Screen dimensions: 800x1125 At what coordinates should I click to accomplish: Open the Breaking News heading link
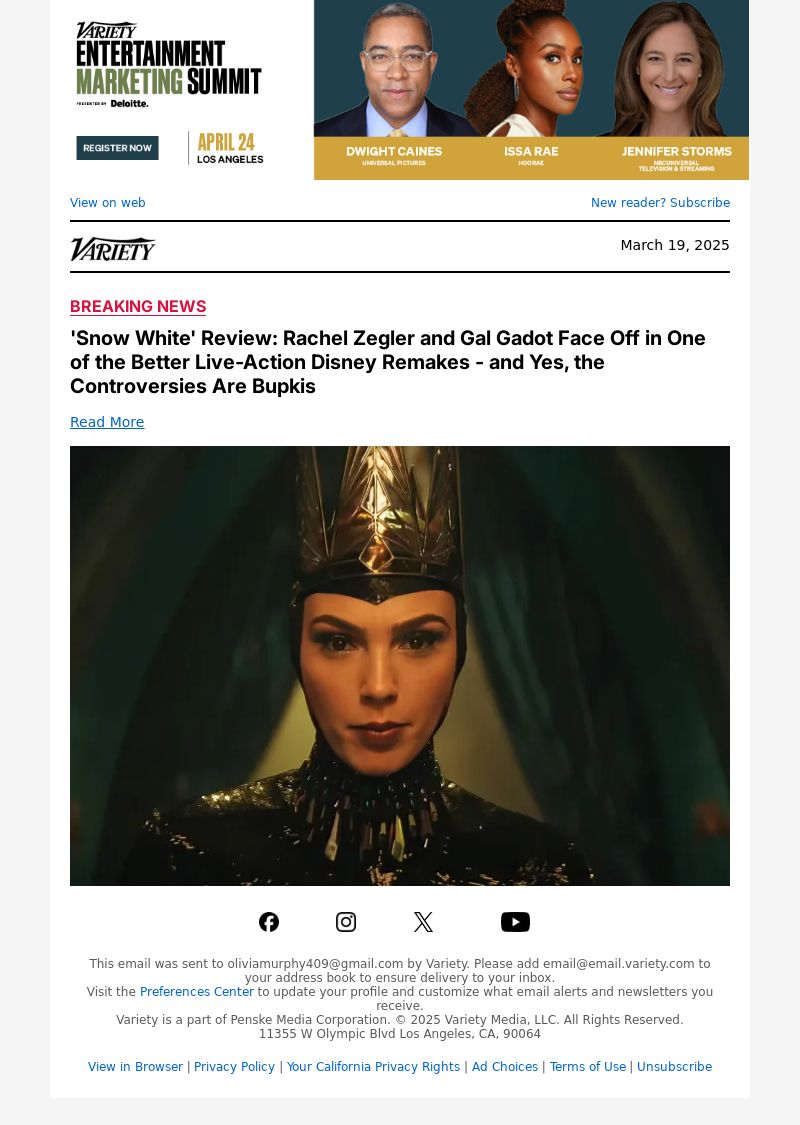(138, 306)
